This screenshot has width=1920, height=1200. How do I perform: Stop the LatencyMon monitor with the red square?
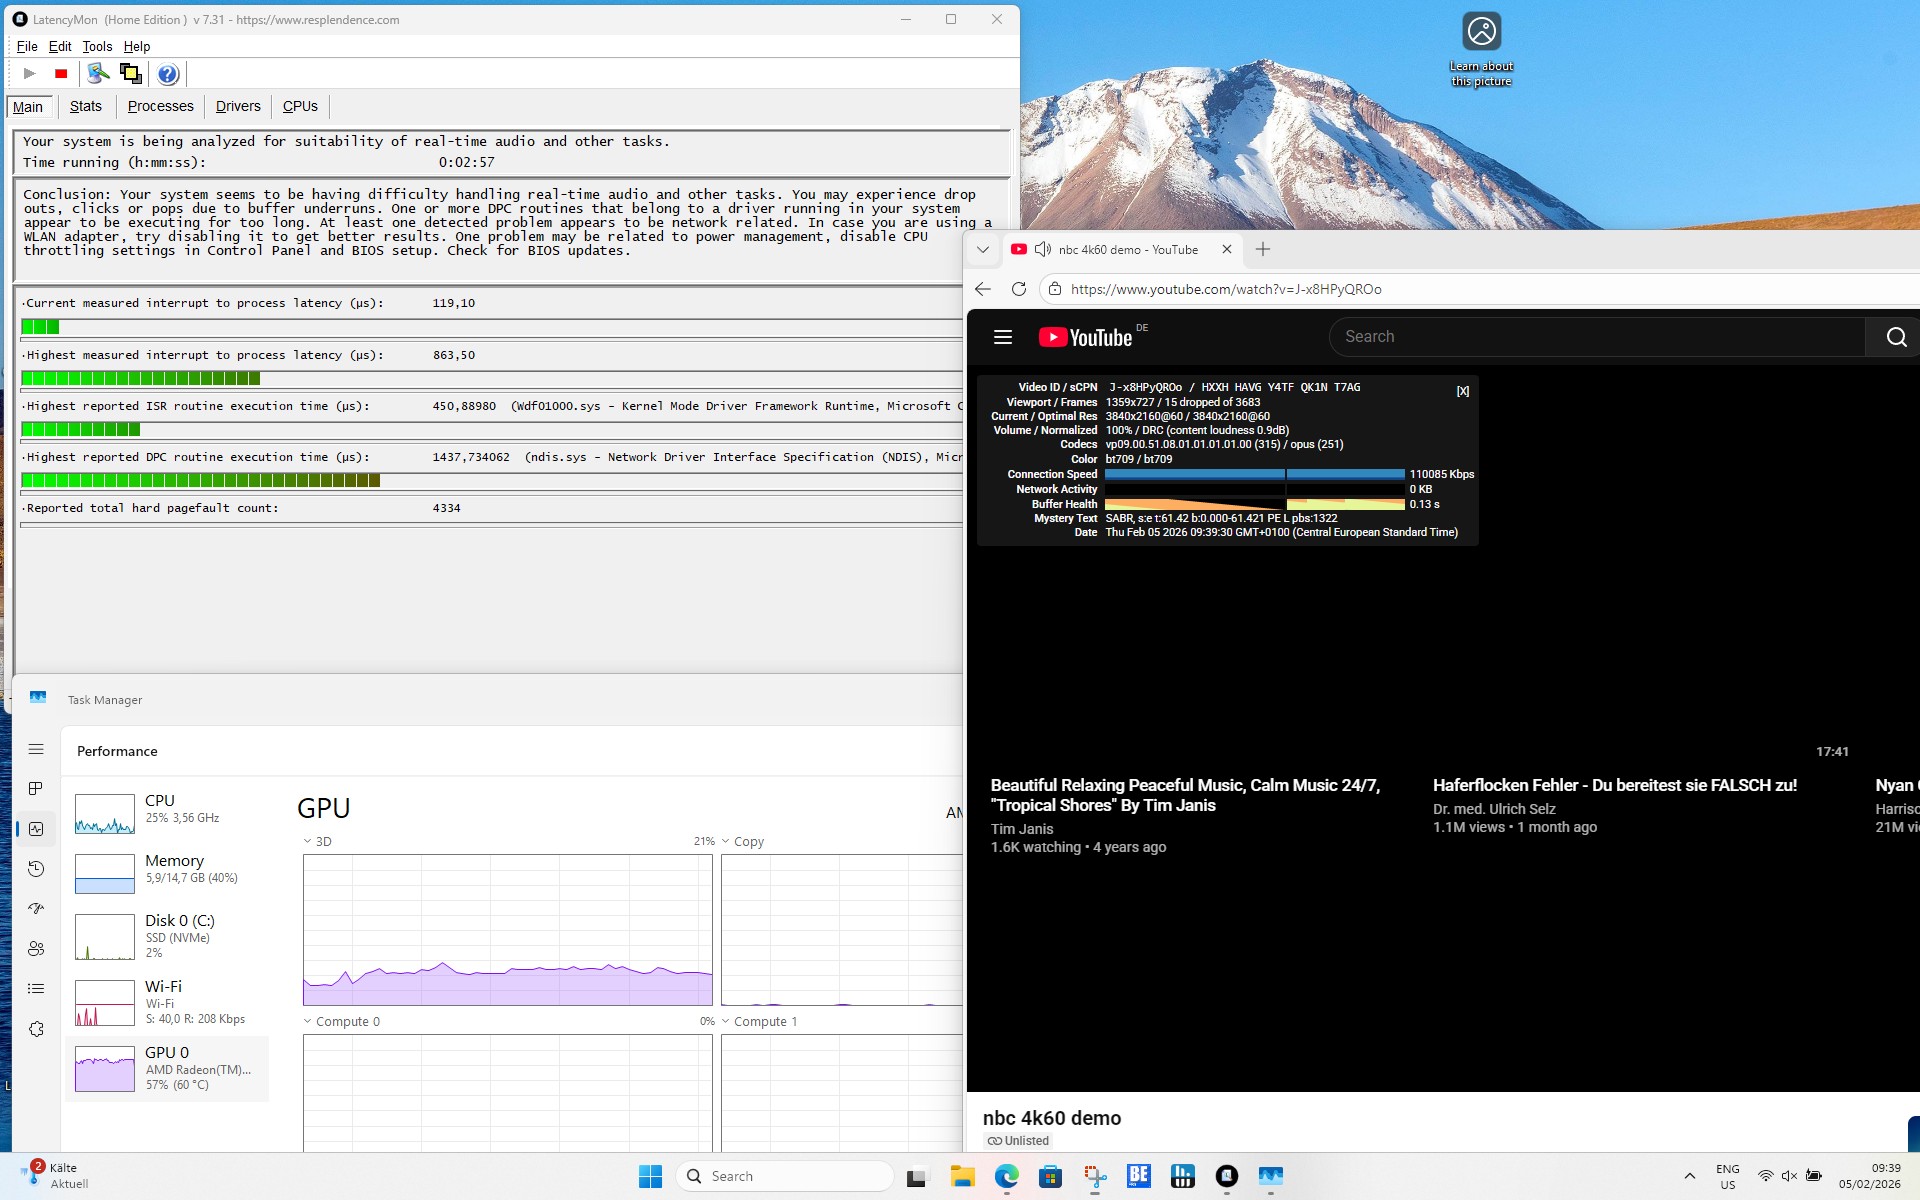tap(61, 74)
